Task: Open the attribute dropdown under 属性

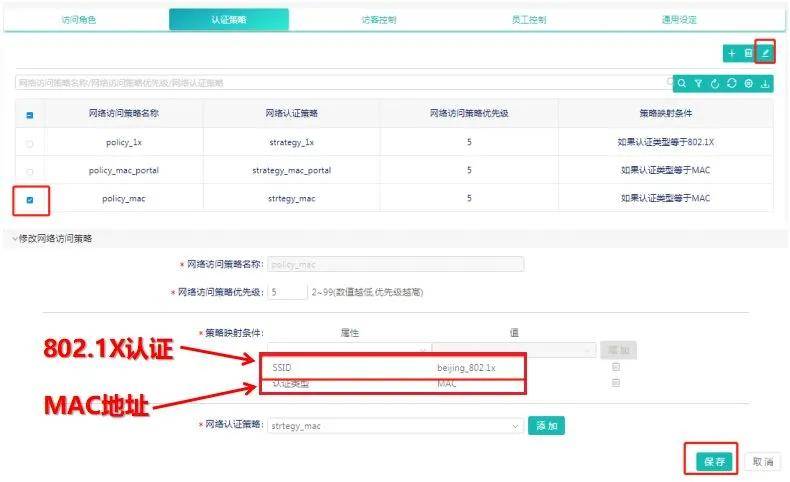Action: 348,350
